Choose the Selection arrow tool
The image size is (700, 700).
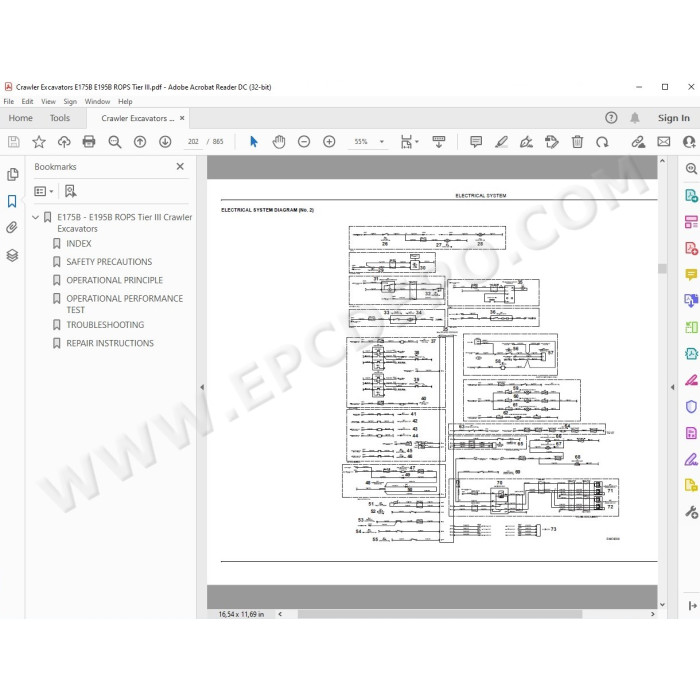pos(254,142)
